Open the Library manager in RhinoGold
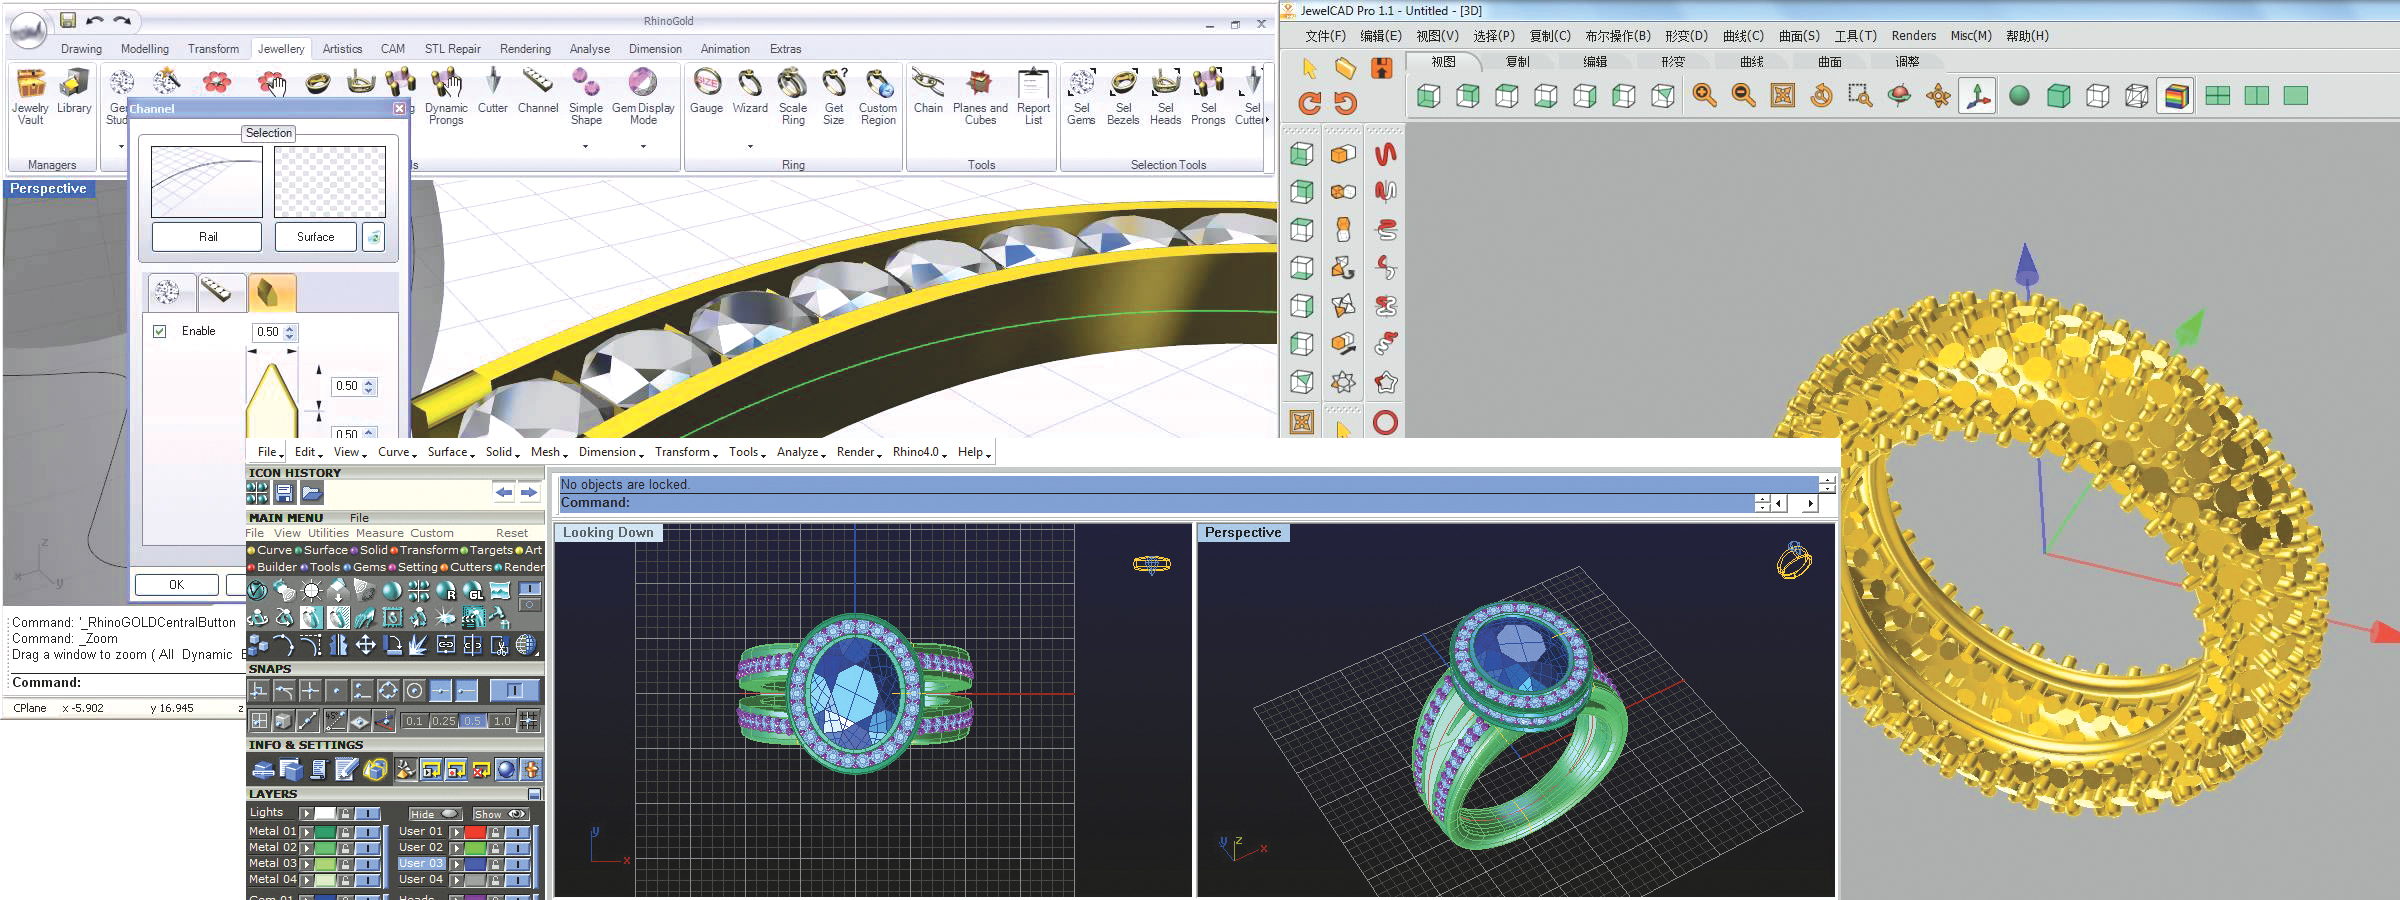This screenshot has width=2400, height=900. click(x=74, y=92)
